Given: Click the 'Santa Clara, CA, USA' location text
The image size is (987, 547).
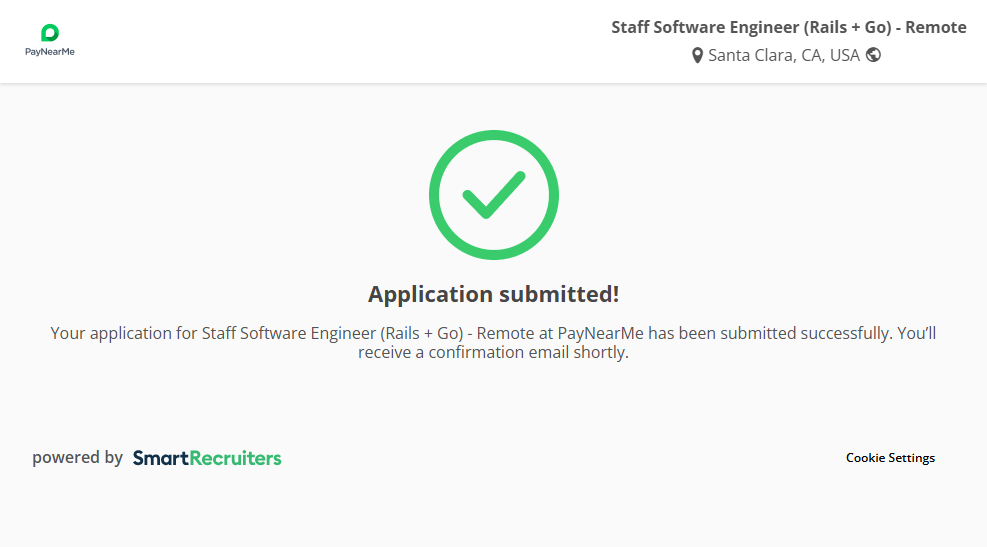Looking at the screenshot, I should 784,55.
